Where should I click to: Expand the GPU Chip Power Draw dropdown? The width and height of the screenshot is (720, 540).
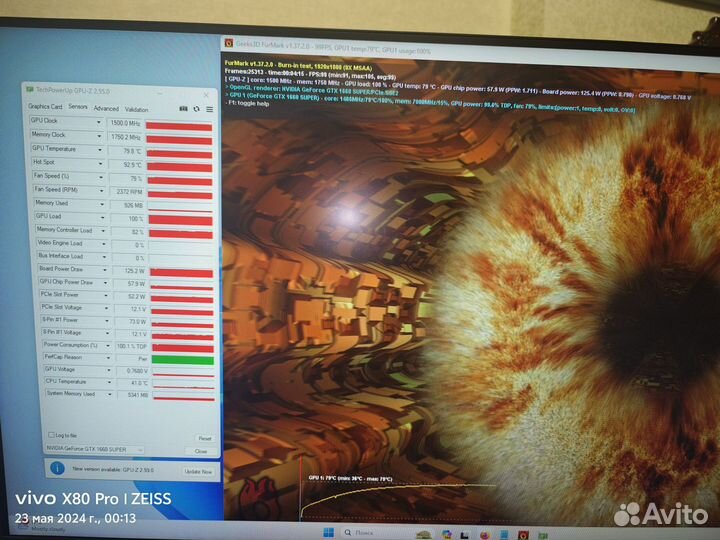pyautogui.click(x=105, y=282)
